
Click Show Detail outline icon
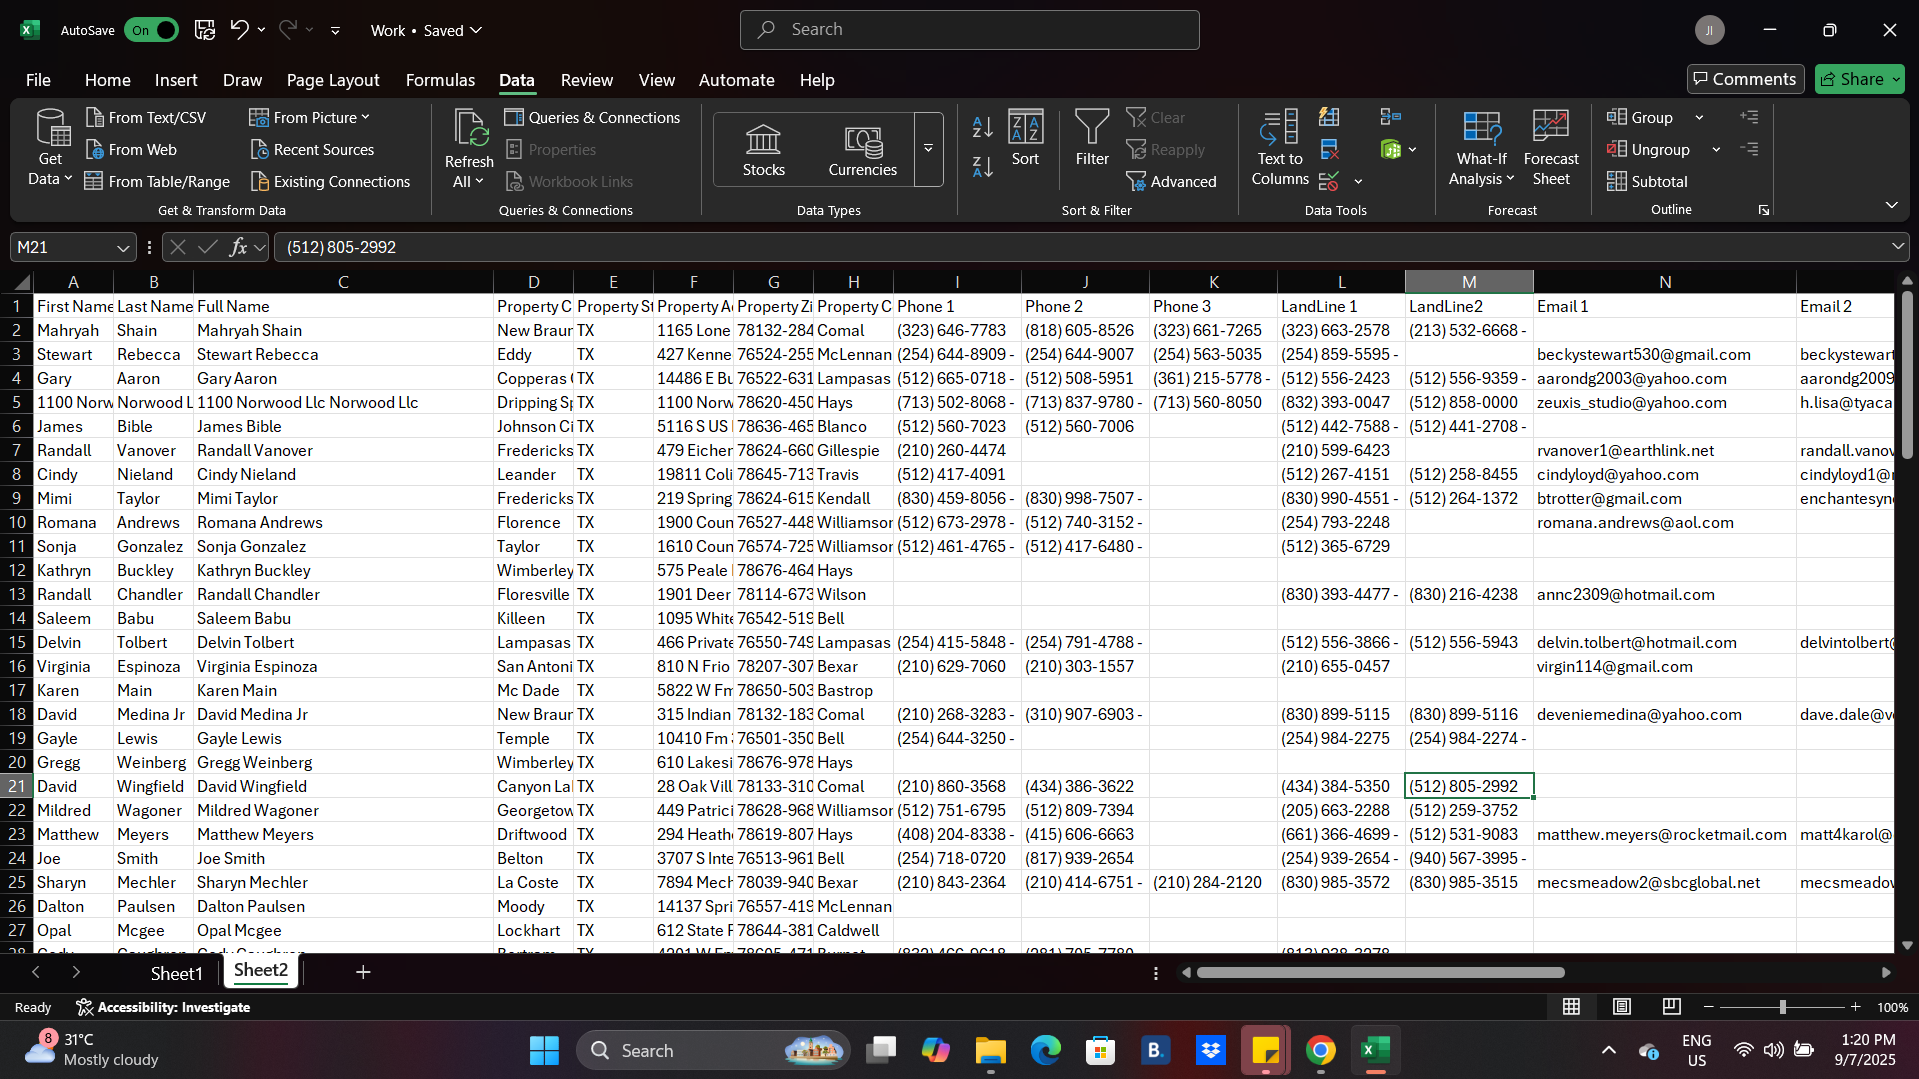point(1749,118)
